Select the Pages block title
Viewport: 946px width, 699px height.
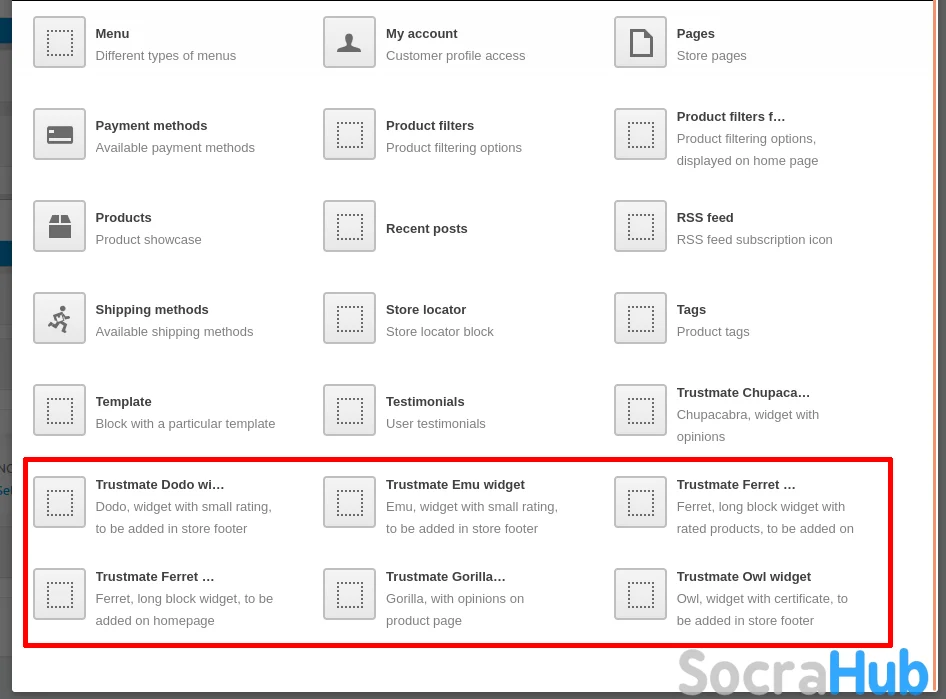pos(696,34)
